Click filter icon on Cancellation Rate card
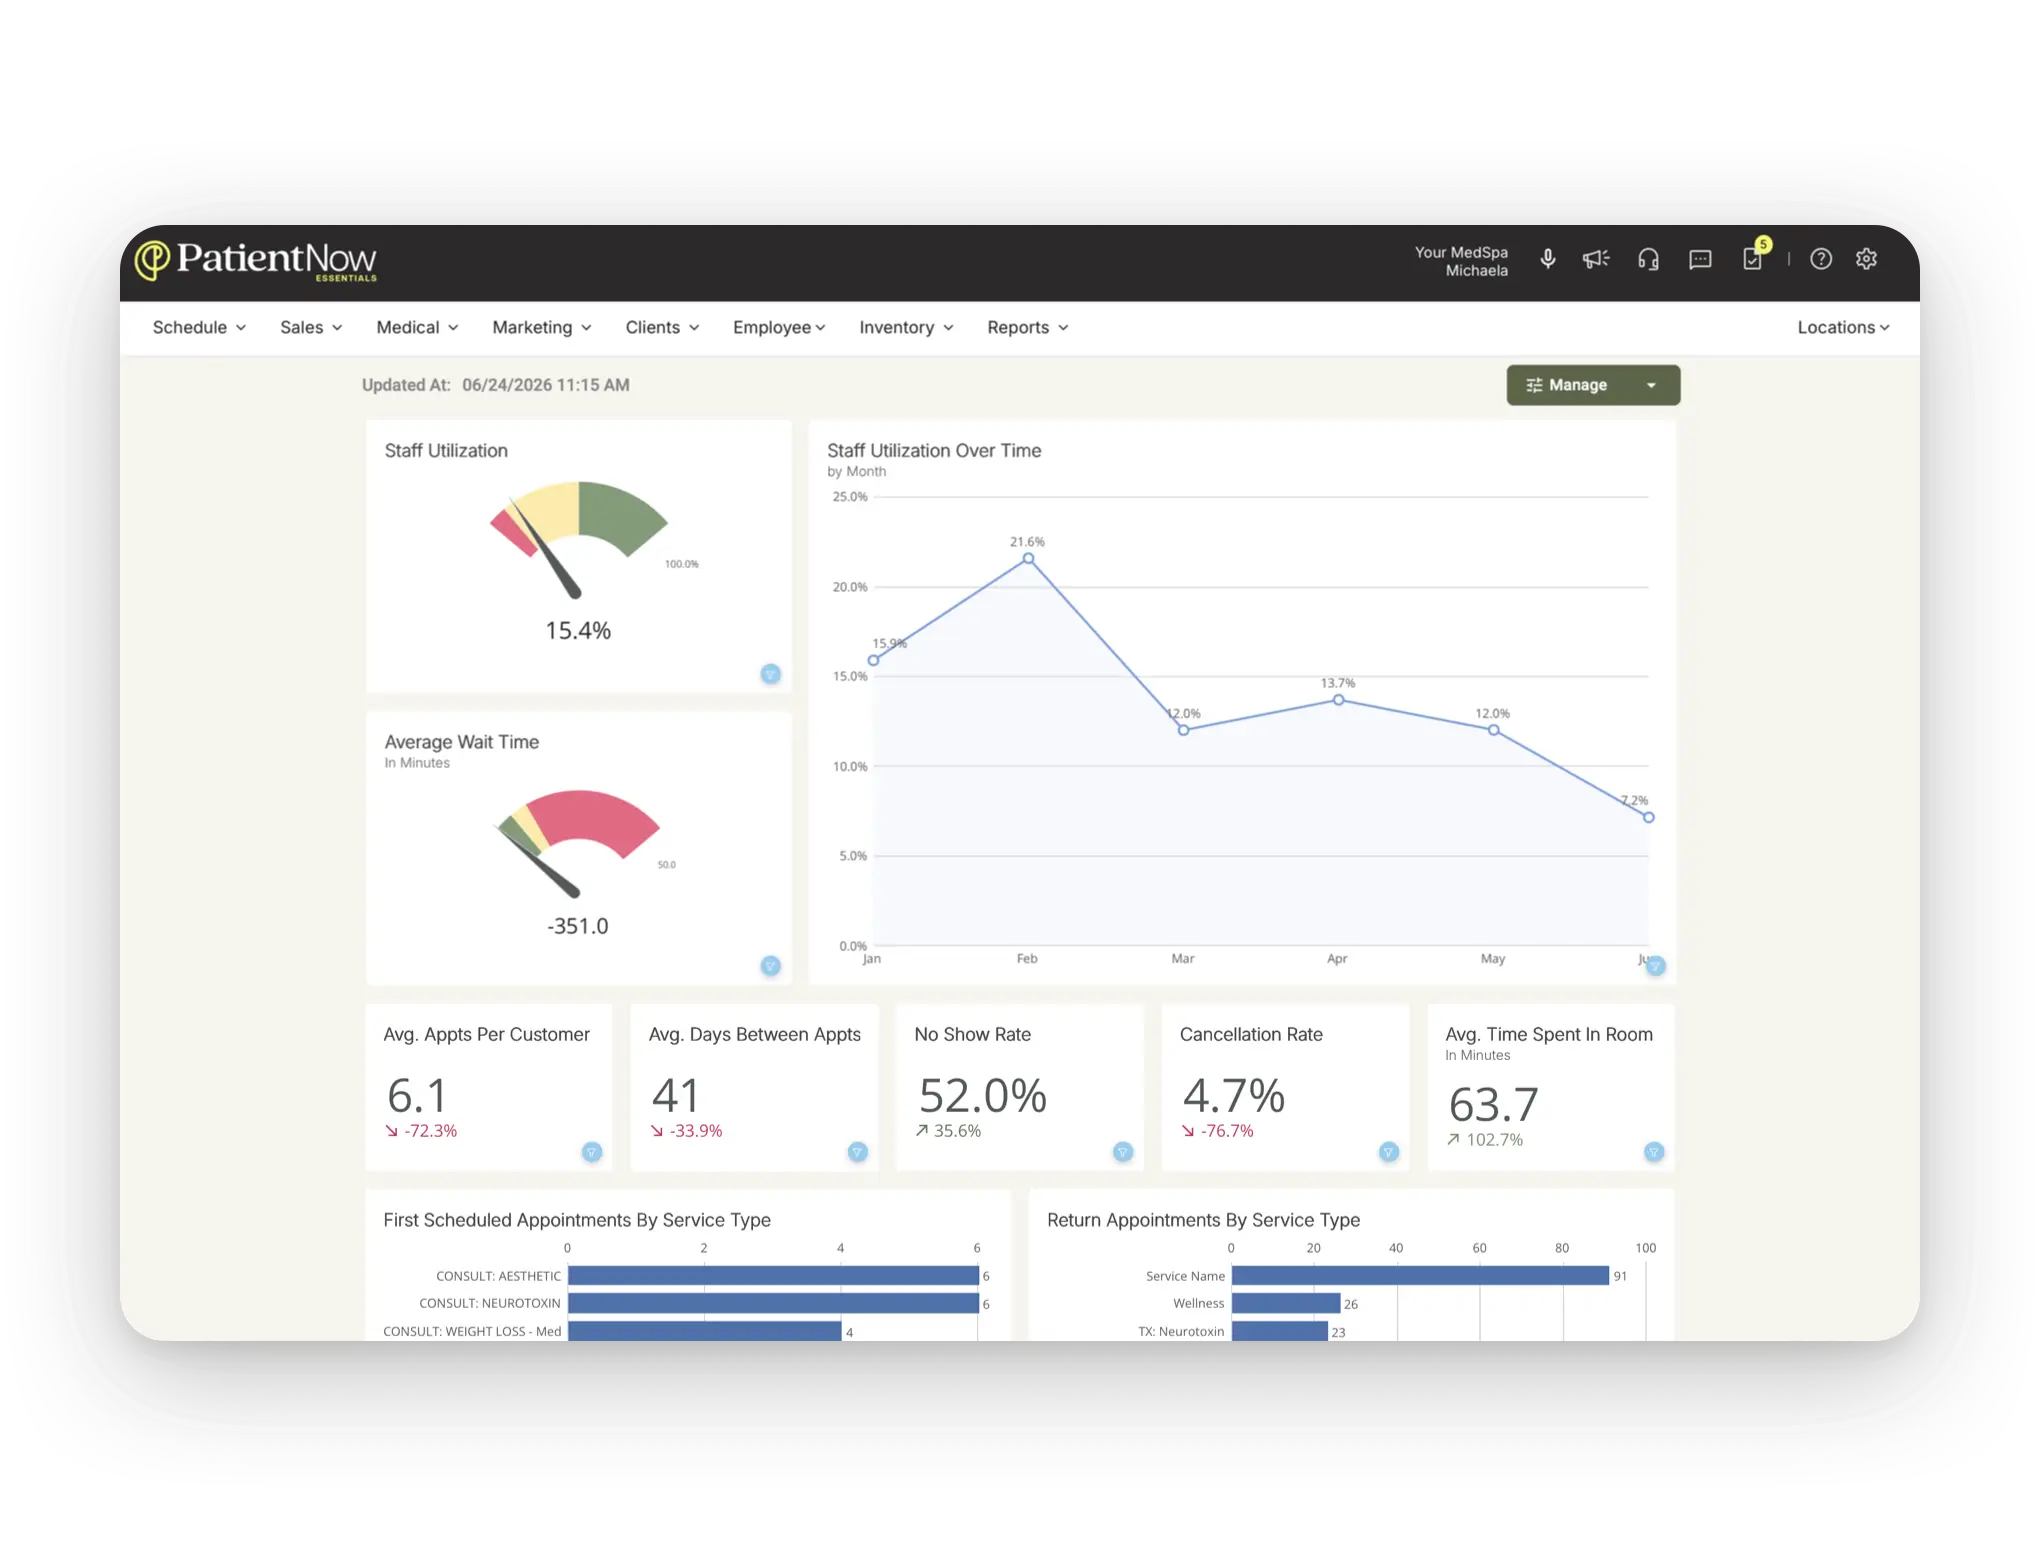 (x=1389, y=1152)
